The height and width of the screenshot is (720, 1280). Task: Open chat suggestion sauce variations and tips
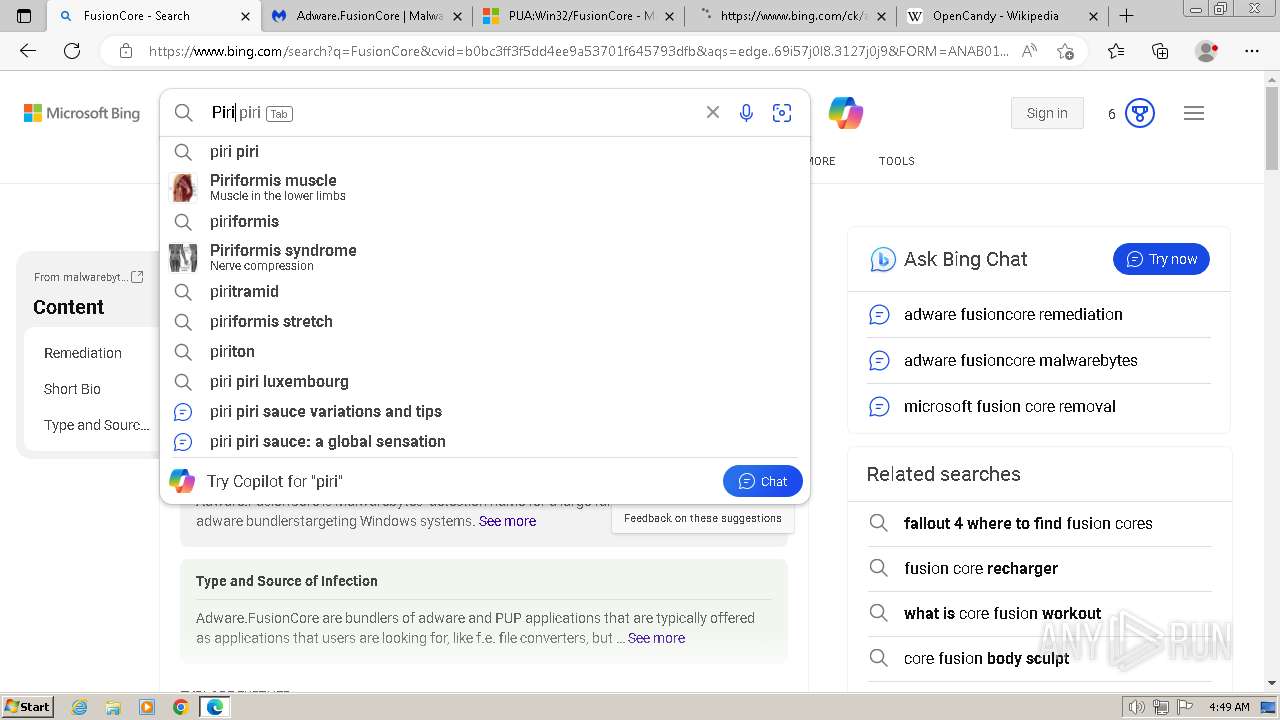[x=485, y=412]
